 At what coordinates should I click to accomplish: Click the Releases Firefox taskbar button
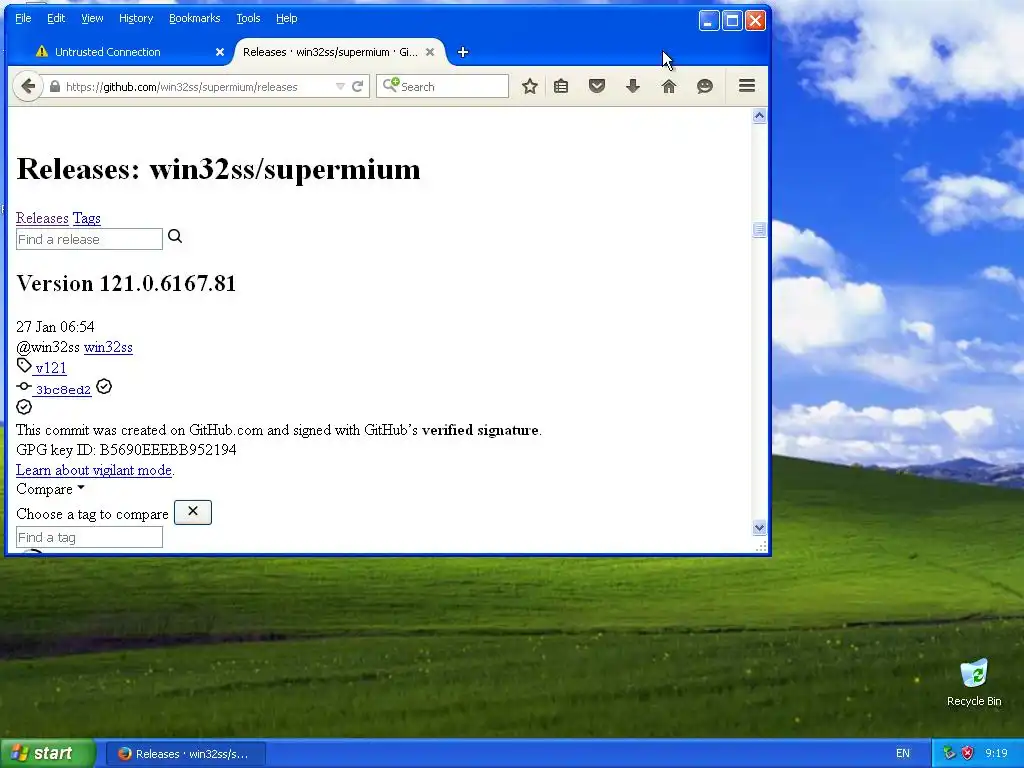(185, 754)
